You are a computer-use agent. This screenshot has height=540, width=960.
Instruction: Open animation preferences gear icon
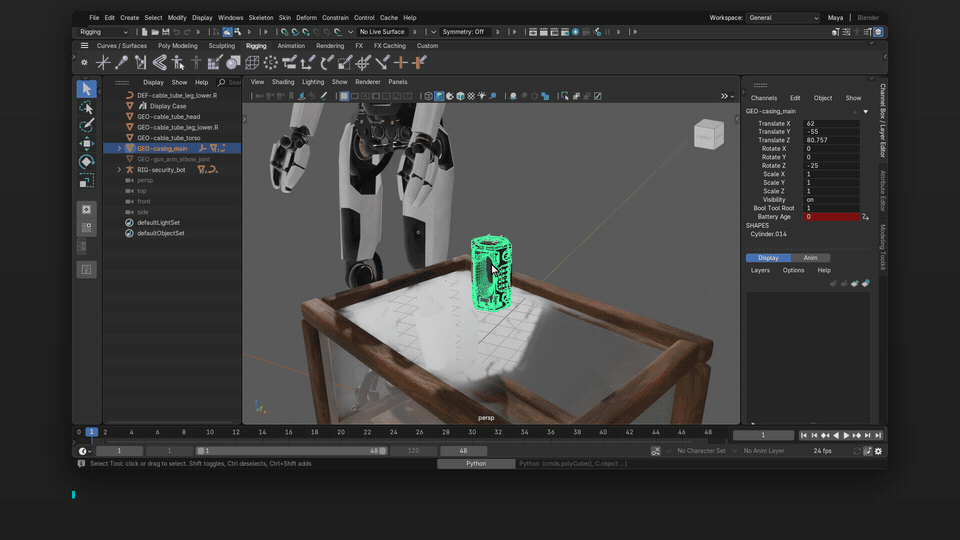pos(879,451)
